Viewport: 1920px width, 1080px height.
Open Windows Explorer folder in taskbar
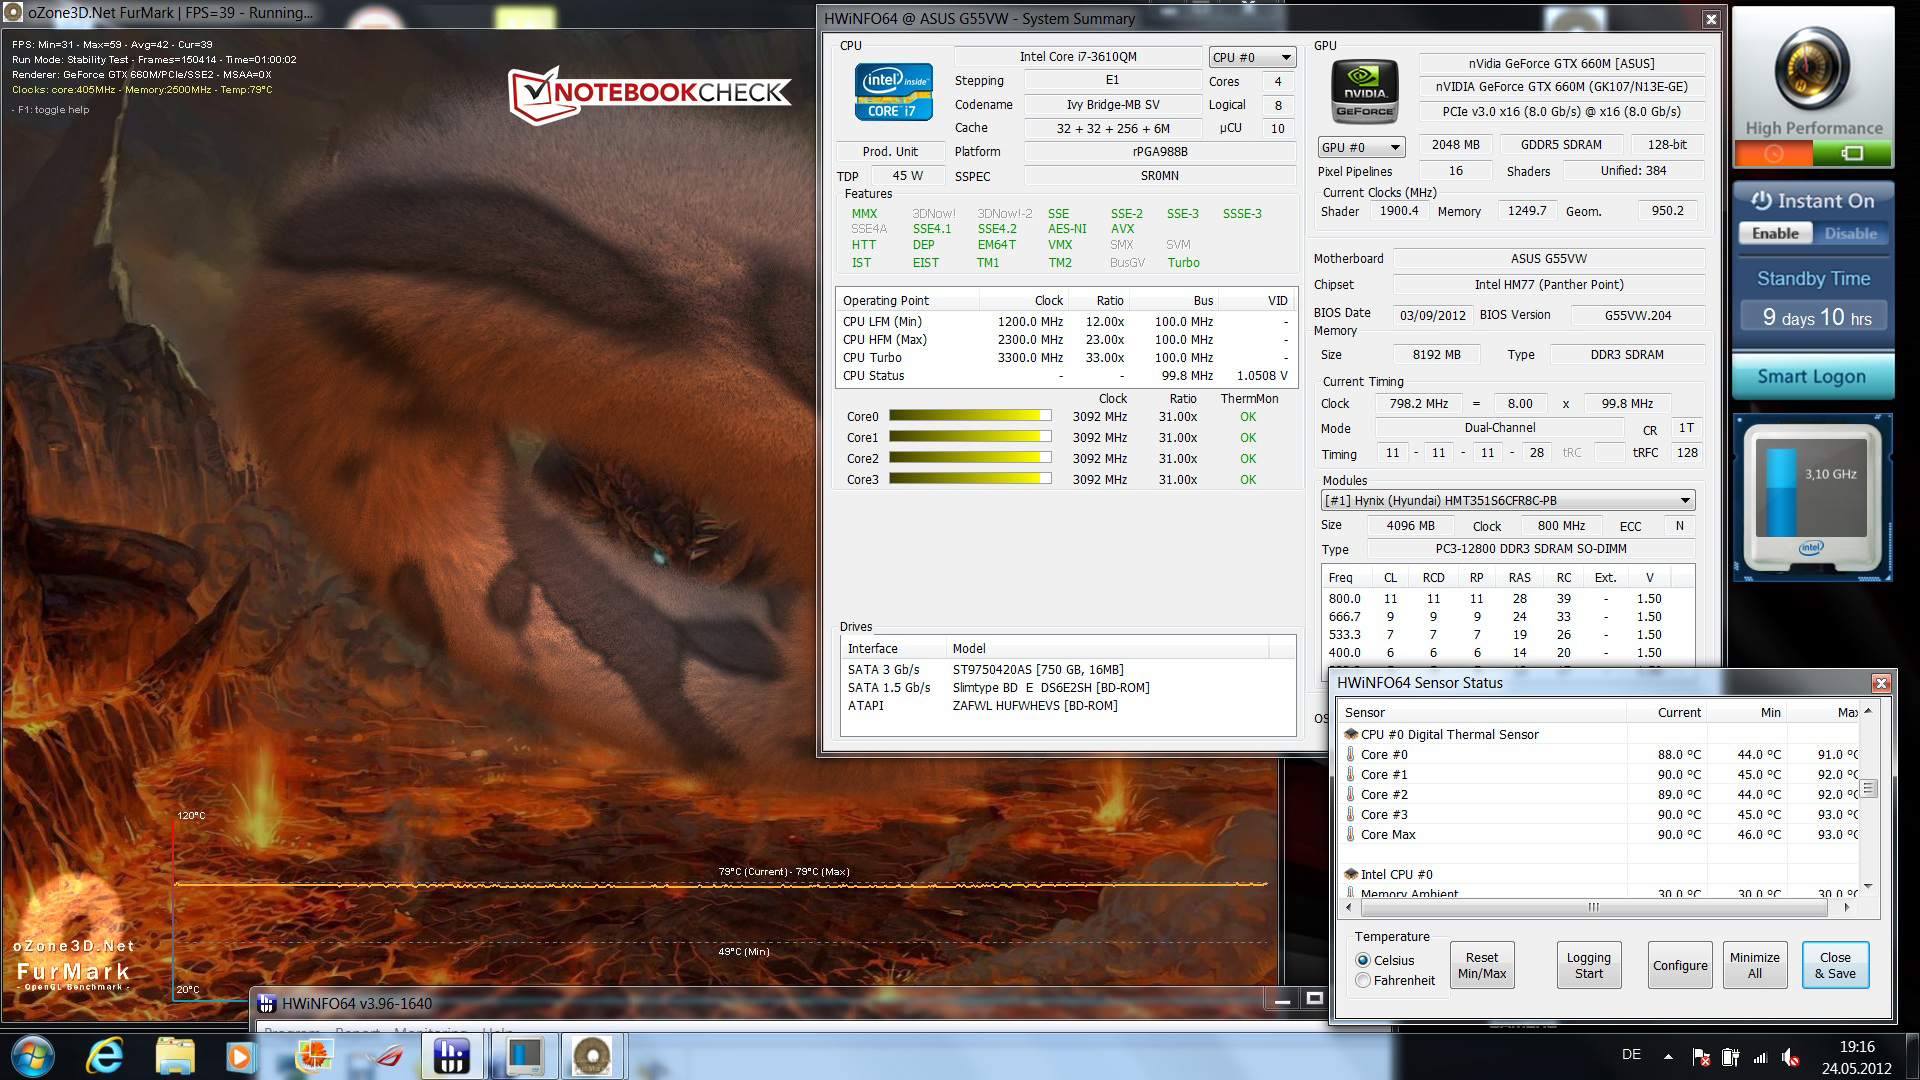tap(174, 1055)
